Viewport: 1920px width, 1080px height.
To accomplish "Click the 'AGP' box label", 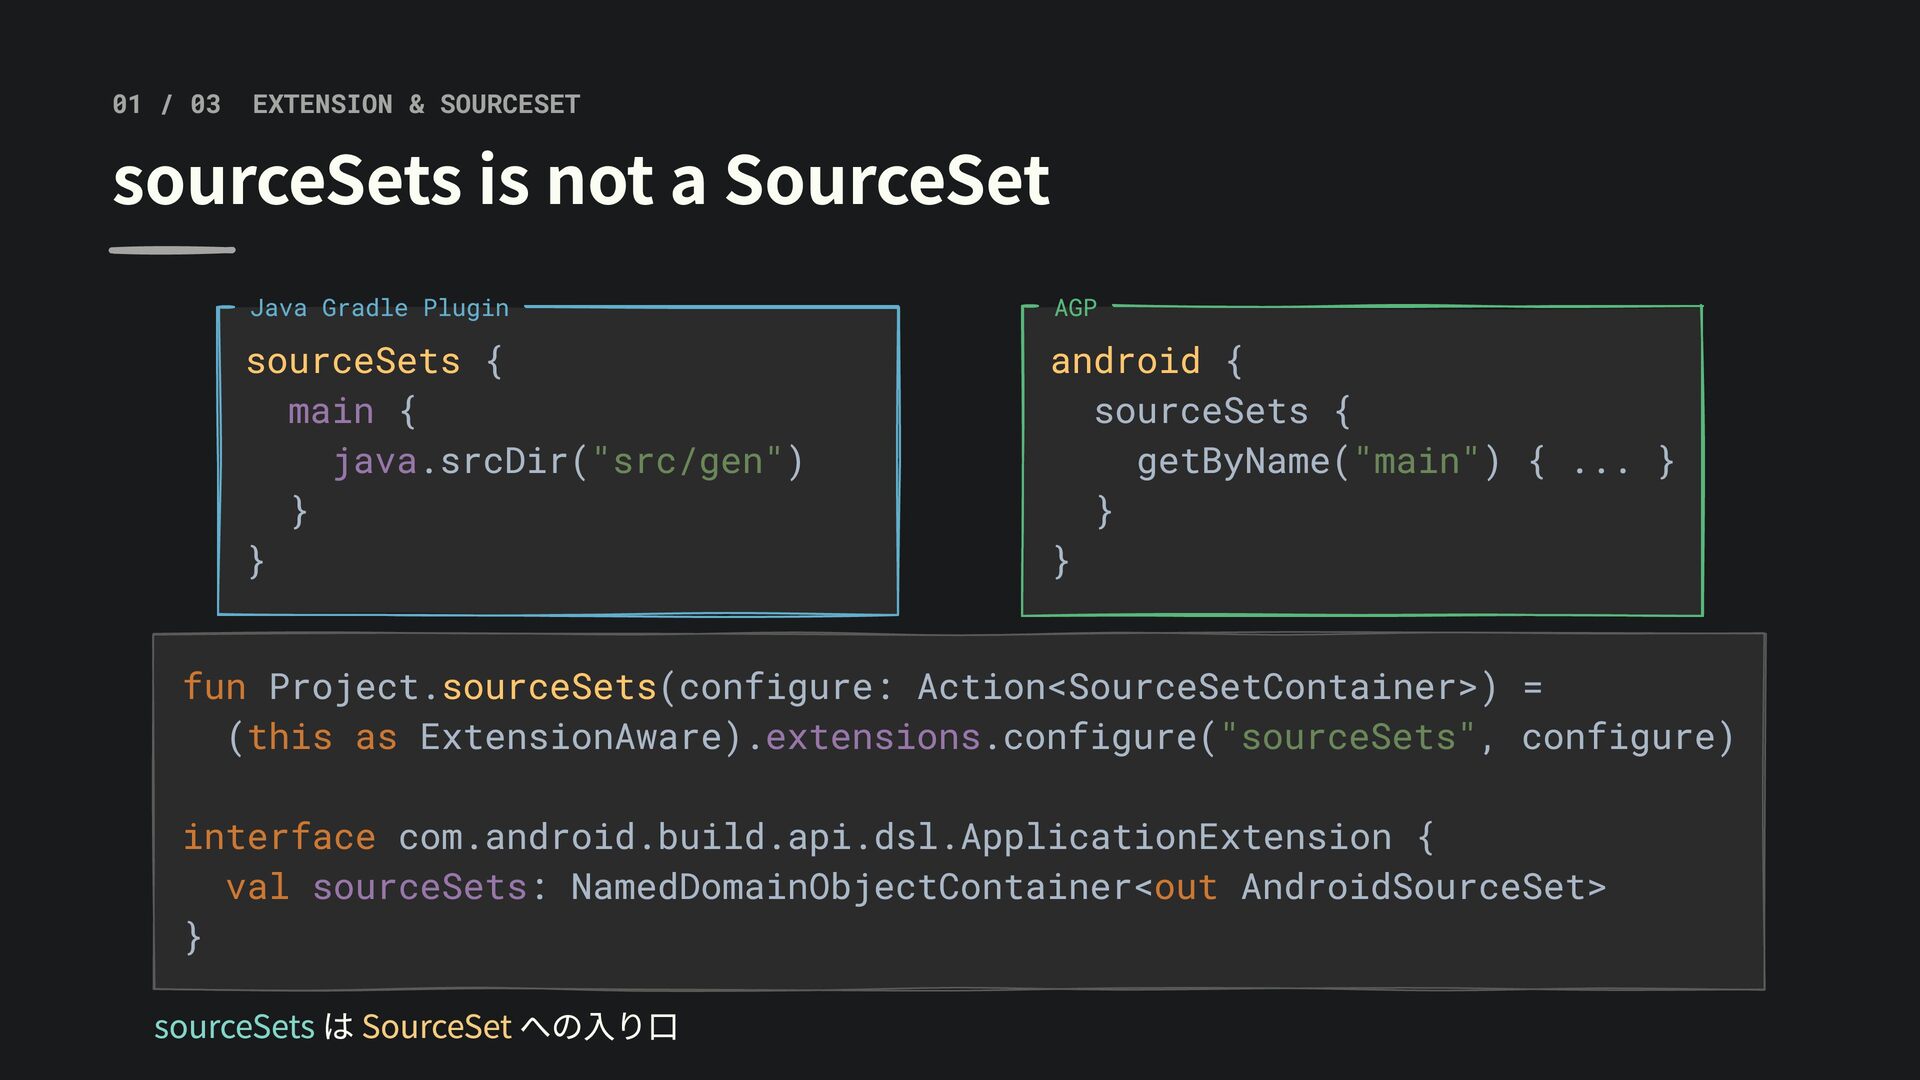I will coord(1075,308).
